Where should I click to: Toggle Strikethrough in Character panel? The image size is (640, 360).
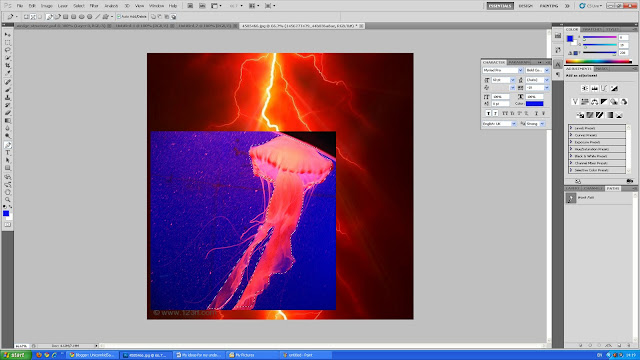543,113
